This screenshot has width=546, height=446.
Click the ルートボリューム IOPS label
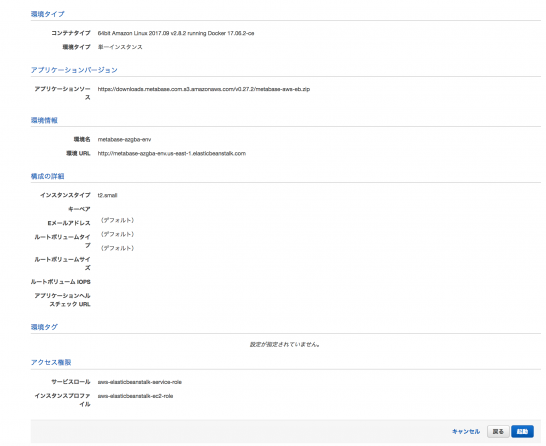coord(61,282)
